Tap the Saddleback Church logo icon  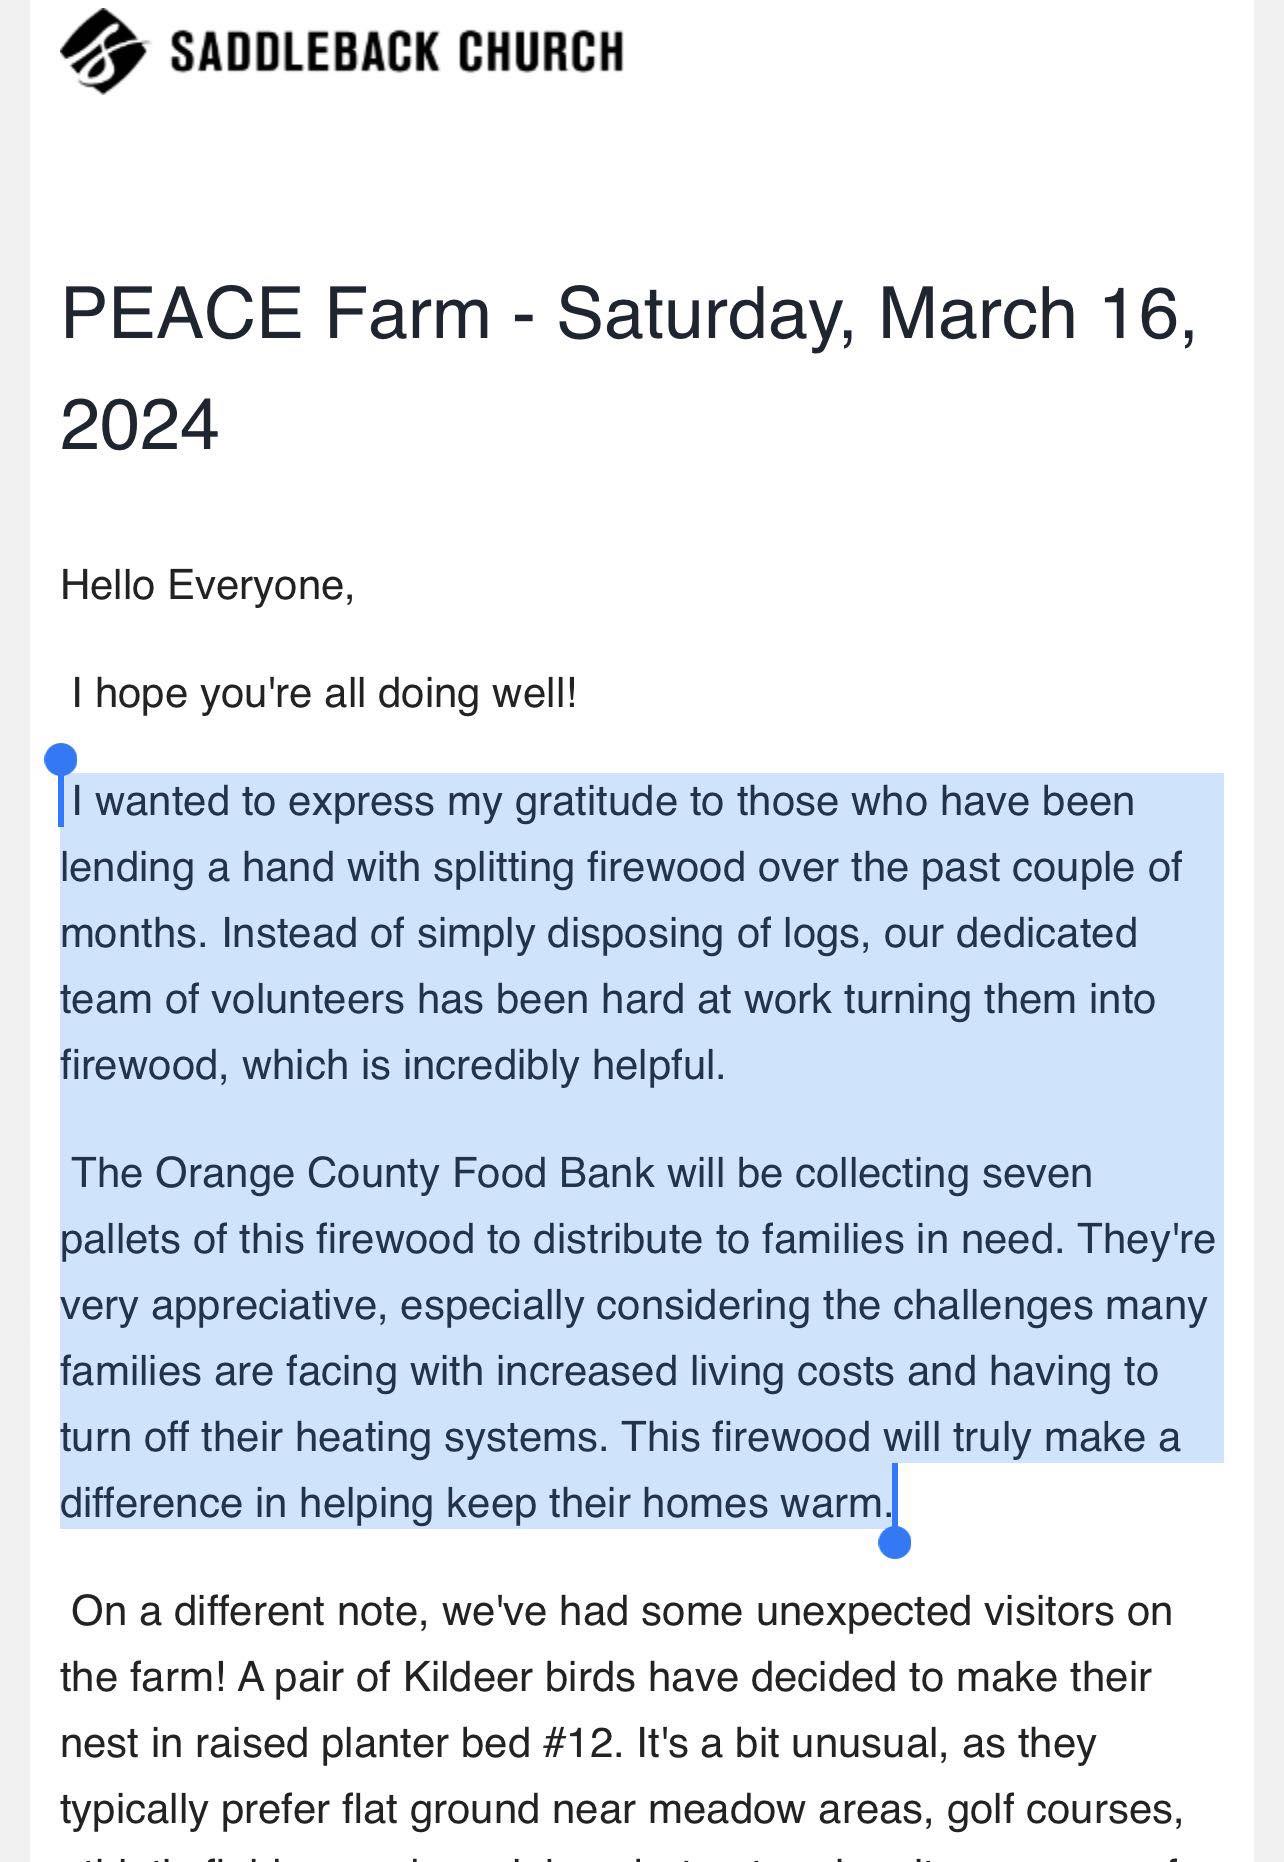click(104, 50)
